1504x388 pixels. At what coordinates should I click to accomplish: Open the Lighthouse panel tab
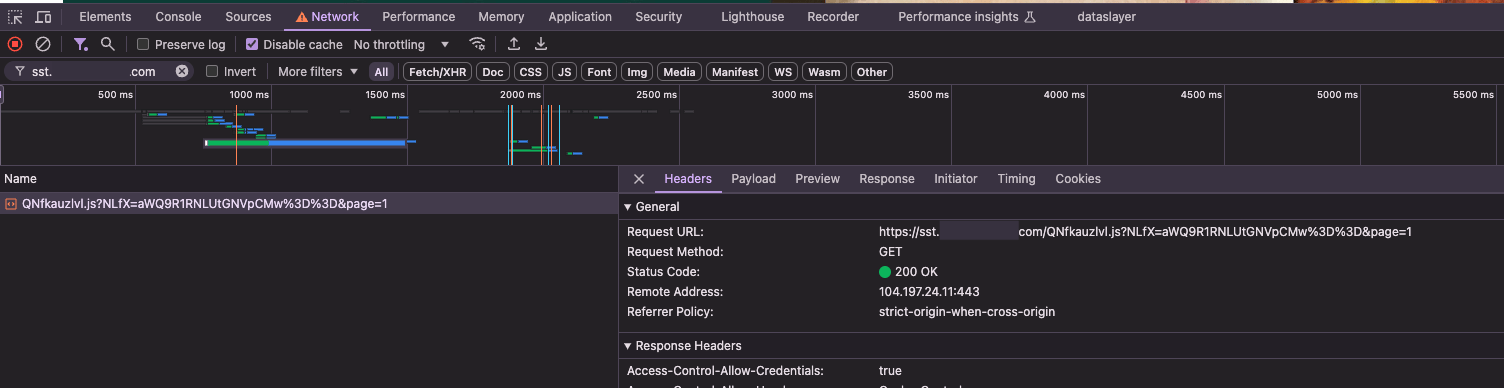pos(753,17)
